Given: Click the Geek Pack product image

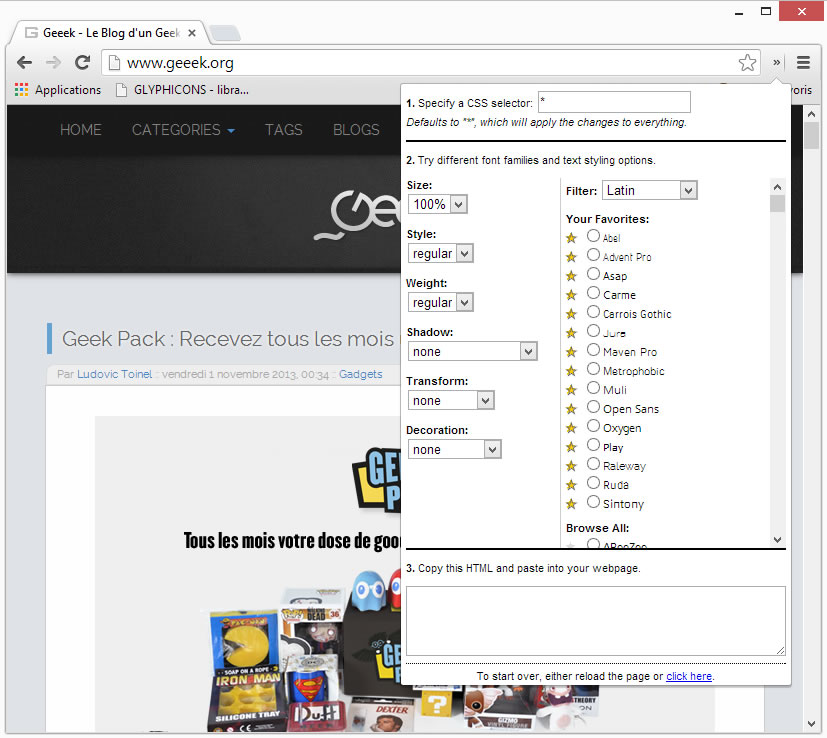Looking at the screenshot, I should 248,573.
